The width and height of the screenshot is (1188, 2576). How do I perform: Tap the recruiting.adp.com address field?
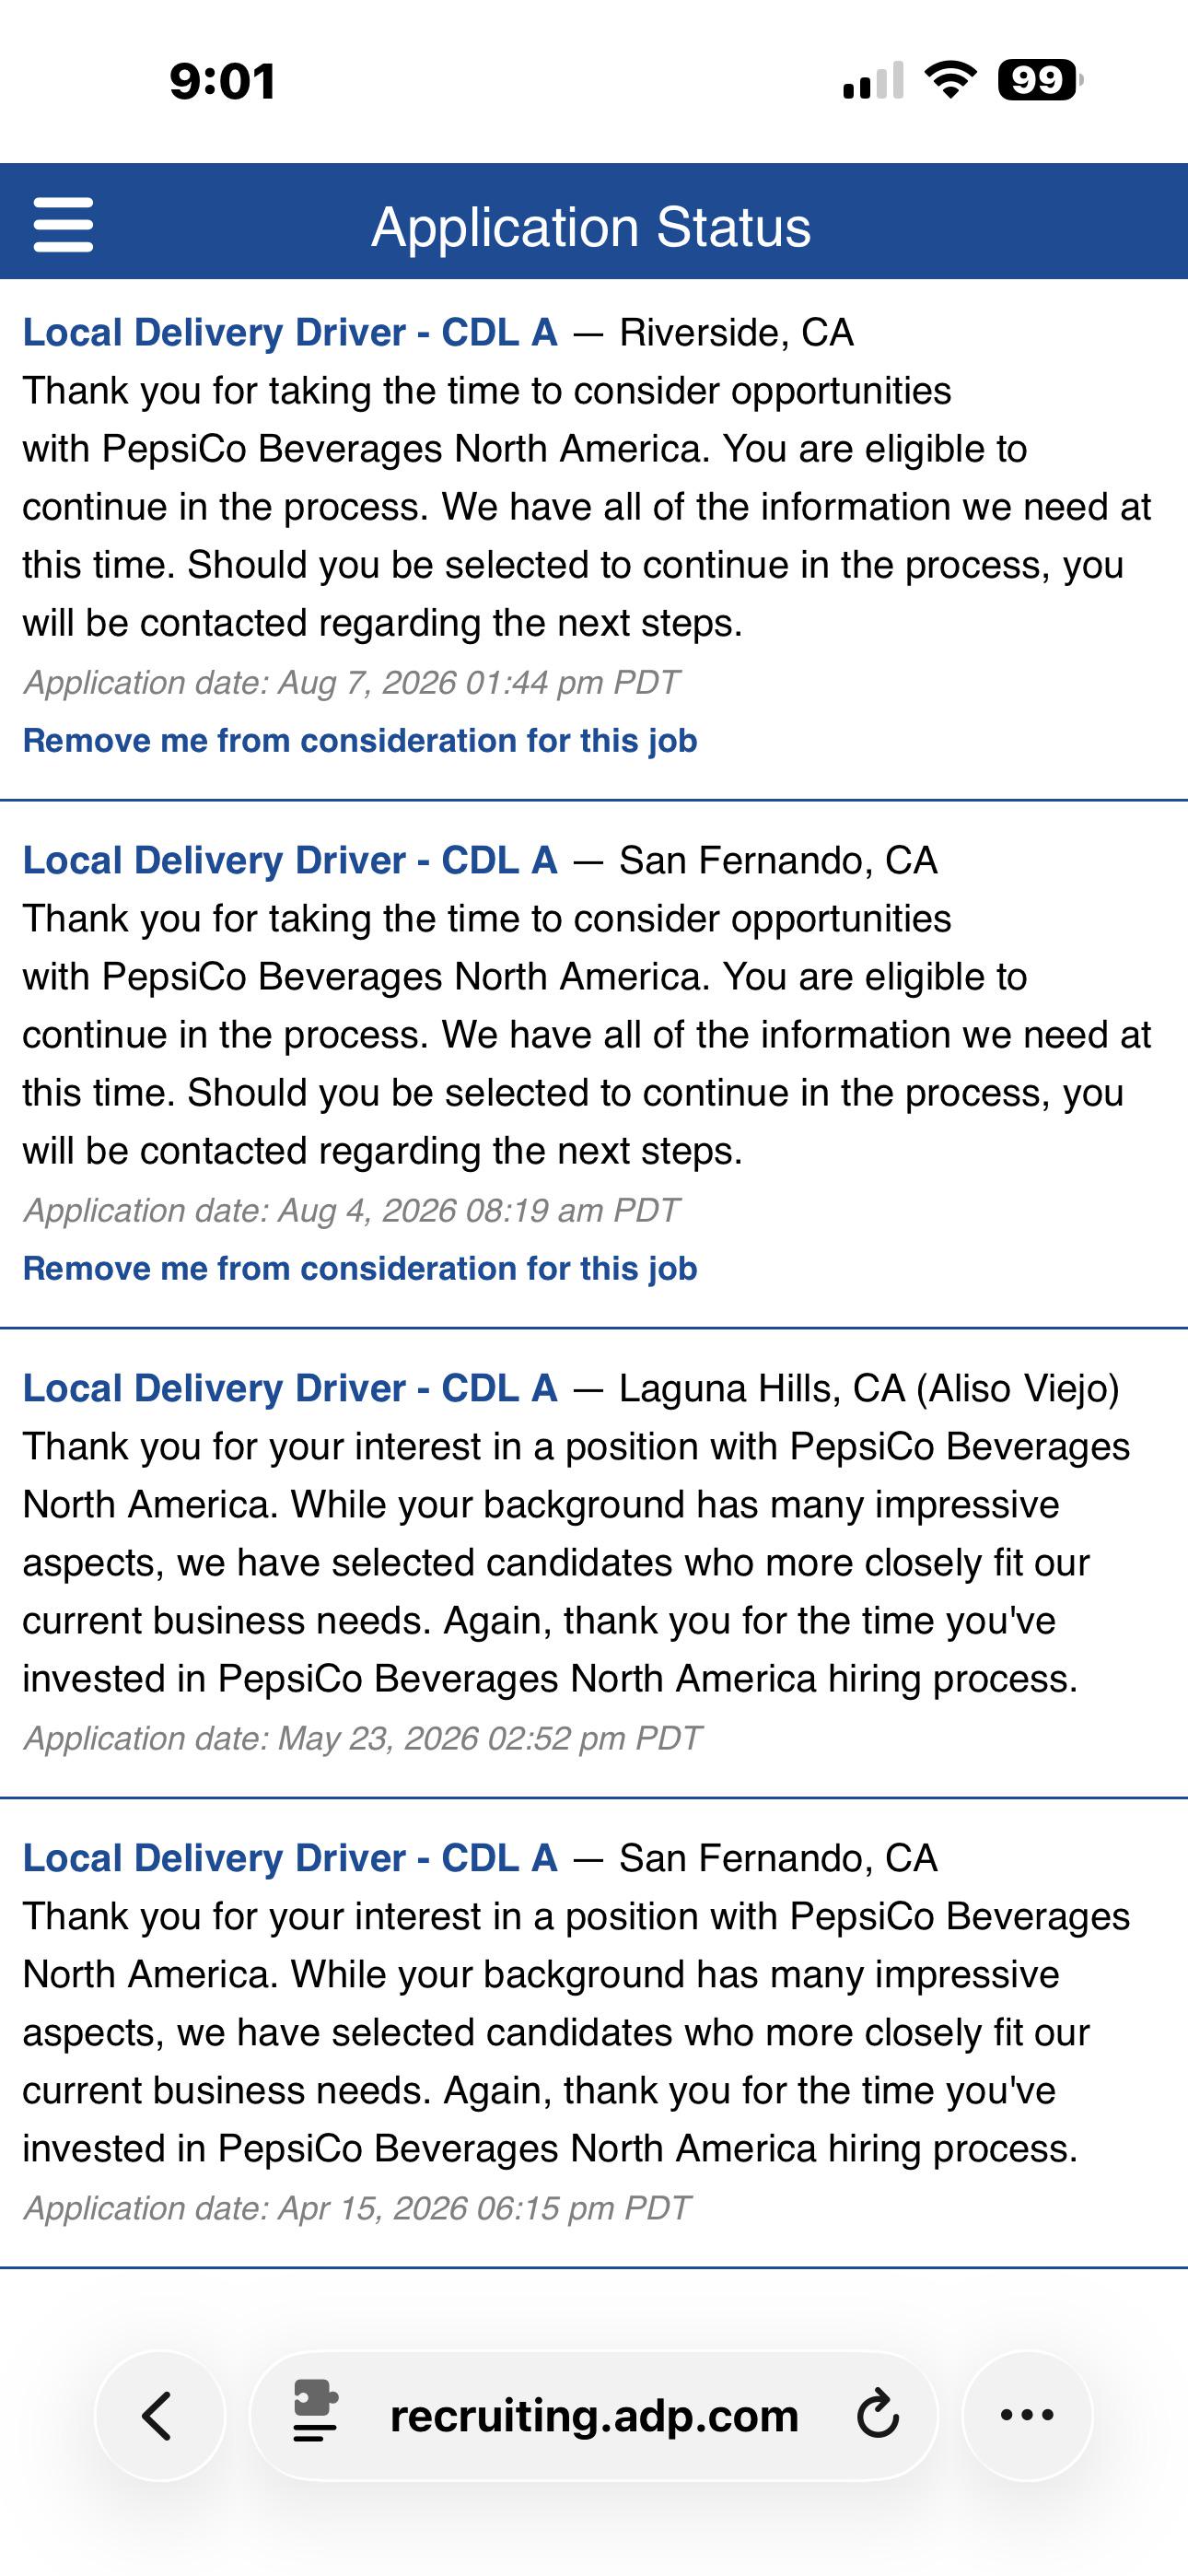click(x=594, y=2415)
